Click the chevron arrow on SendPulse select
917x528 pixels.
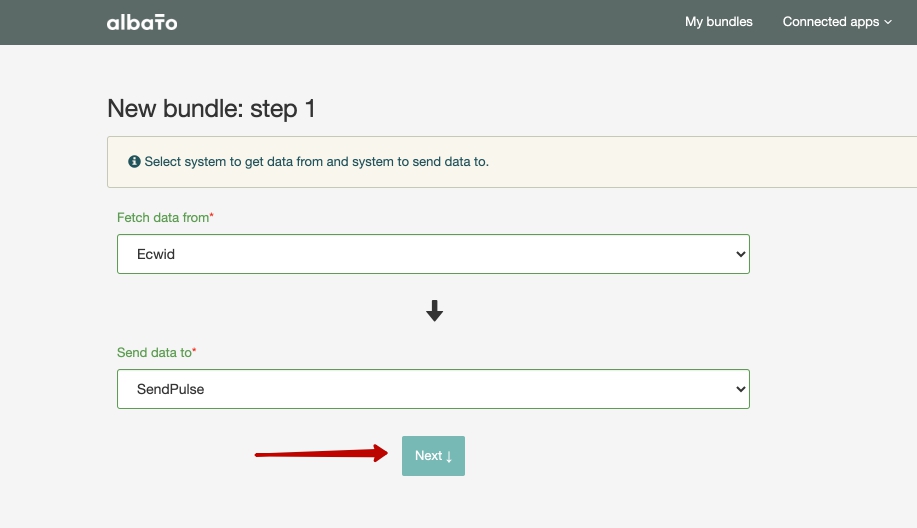tap(740, 389)
